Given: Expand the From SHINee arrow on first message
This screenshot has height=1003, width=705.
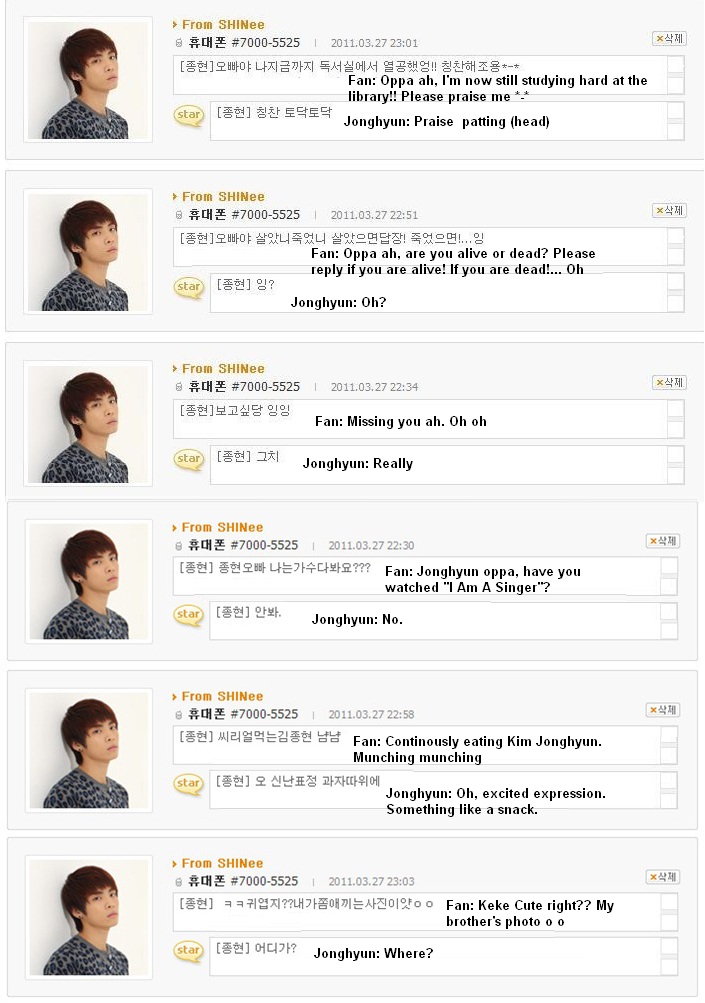Looking at the screenshot, I should (x=175, y=25).
